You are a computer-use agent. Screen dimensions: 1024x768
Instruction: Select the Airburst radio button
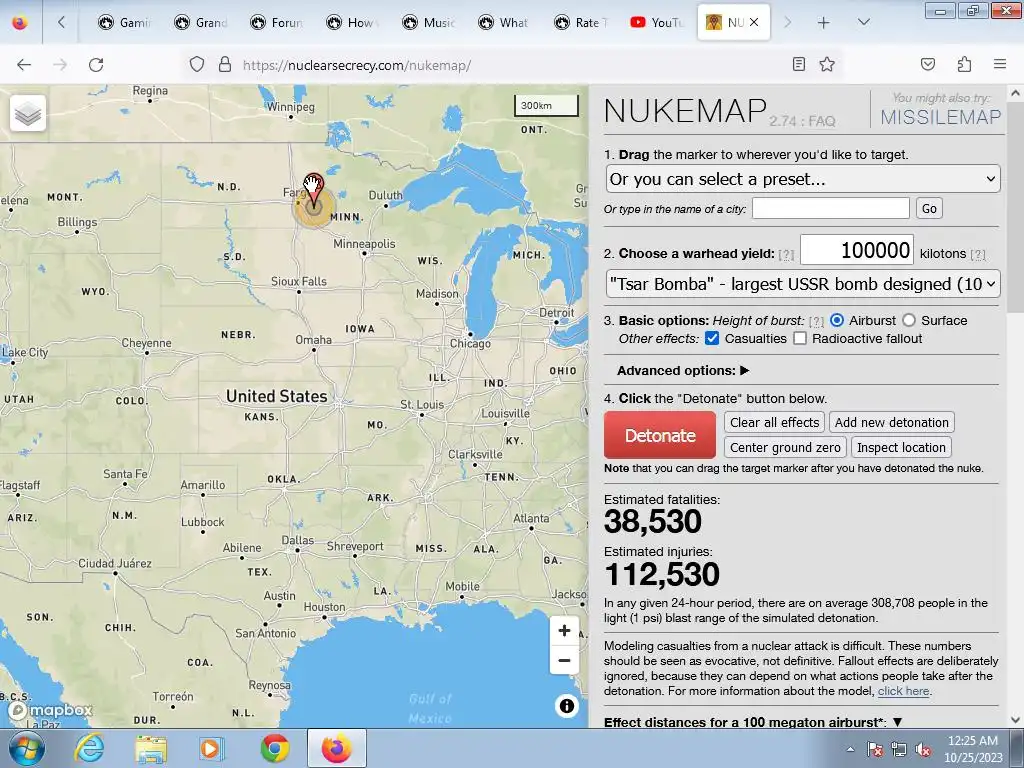(x=837, y=321)
